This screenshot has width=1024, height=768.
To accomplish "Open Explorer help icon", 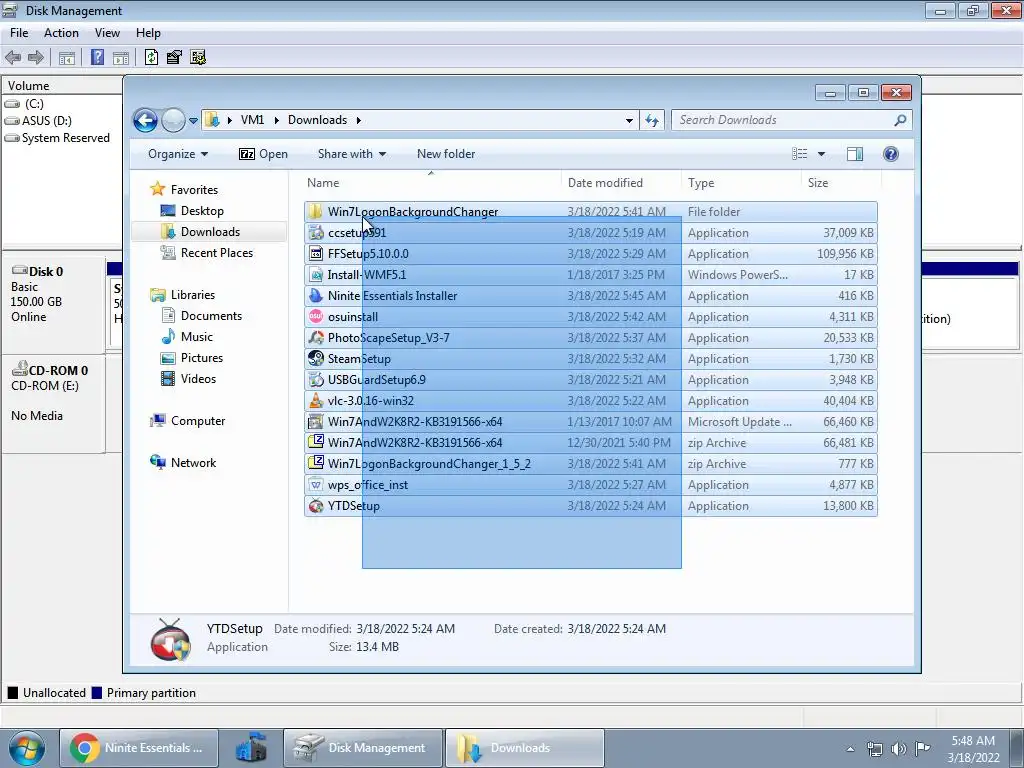I will coord(891,154).
